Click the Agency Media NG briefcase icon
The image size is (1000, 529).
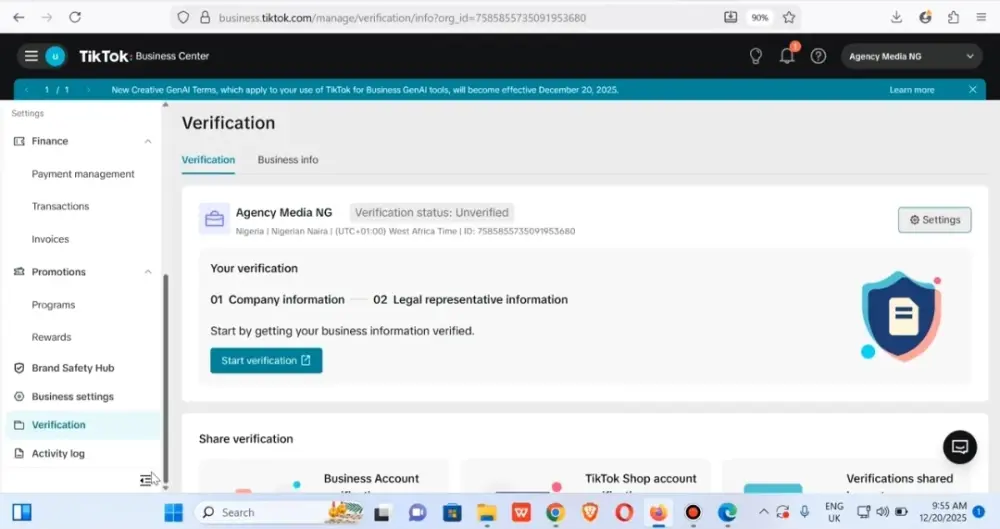[x=214, y=219]
